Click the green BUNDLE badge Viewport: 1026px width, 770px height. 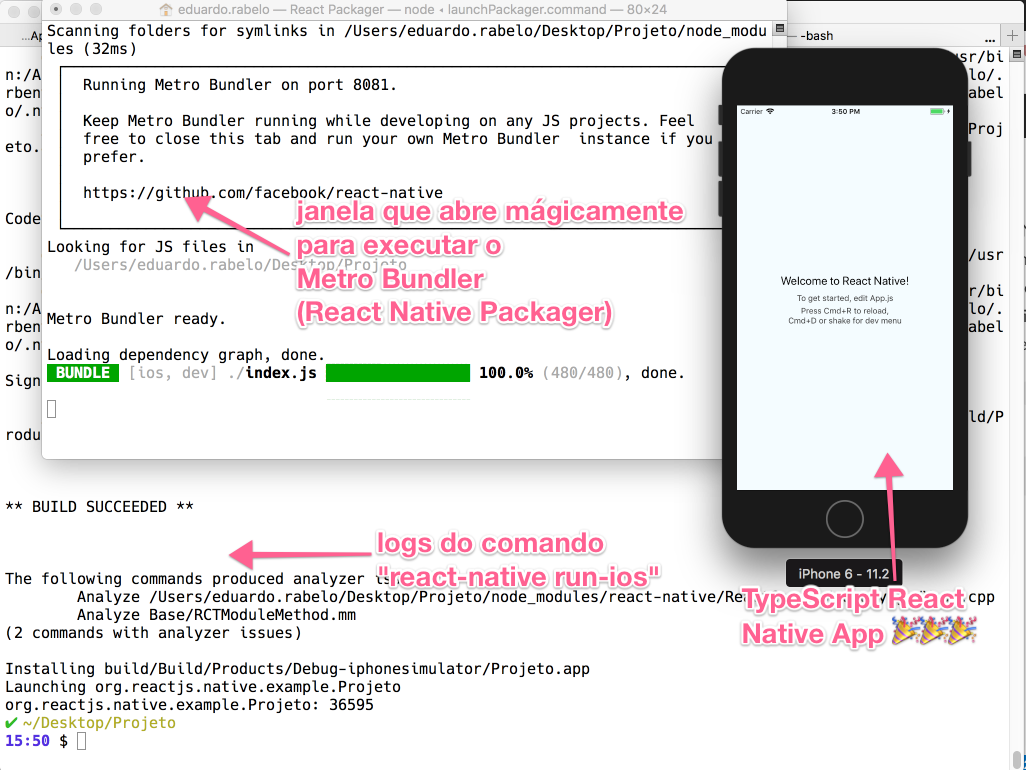pyautogui.click(x=83, y=373)
